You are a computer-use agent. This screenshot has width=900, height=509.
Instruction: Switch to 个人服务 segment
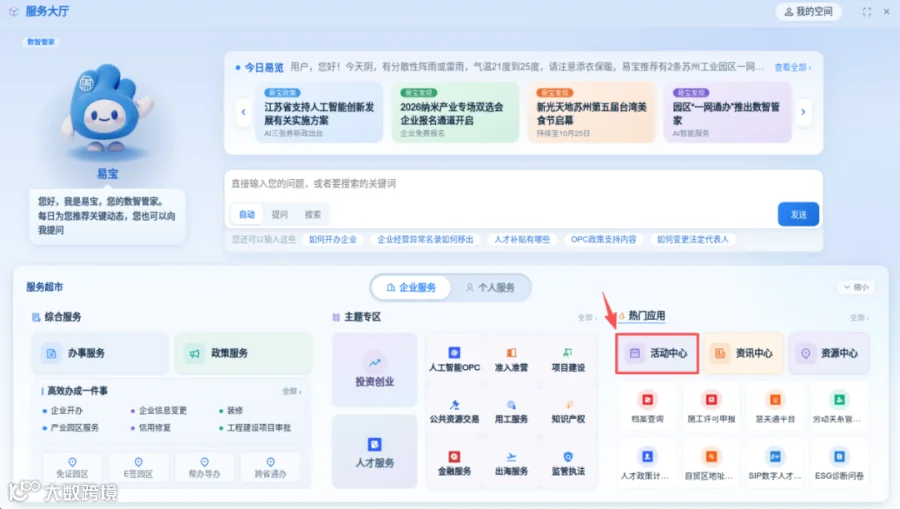point(490,287)
